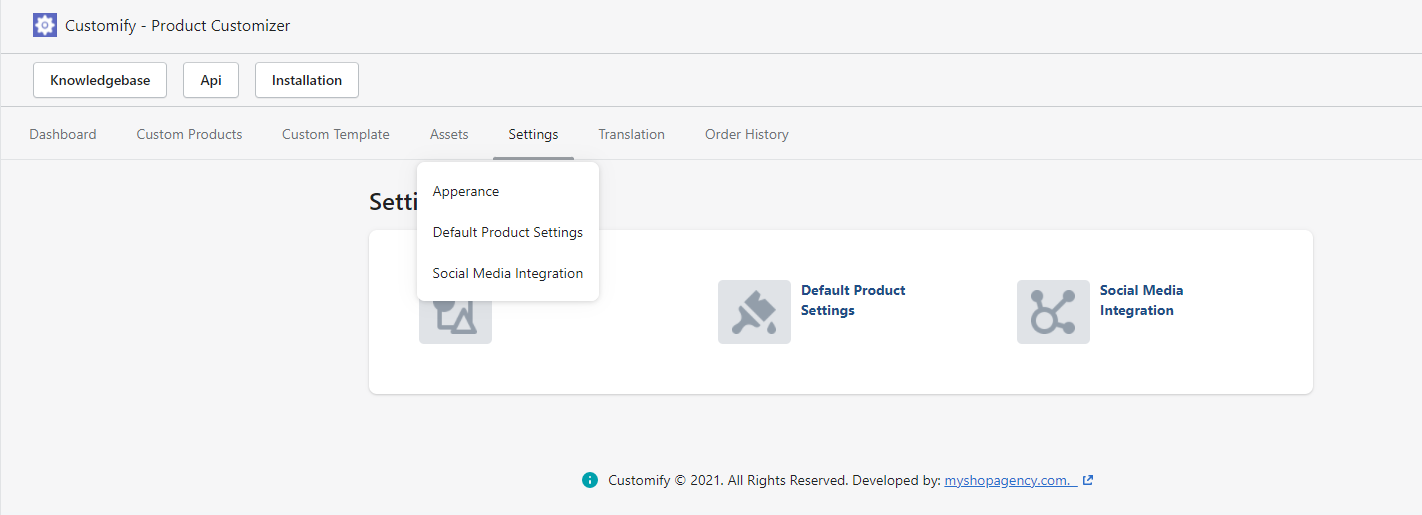Click the Appearance shapes icon tile
This screenshot has width=1422, height=515.
[x=455, y=322]
